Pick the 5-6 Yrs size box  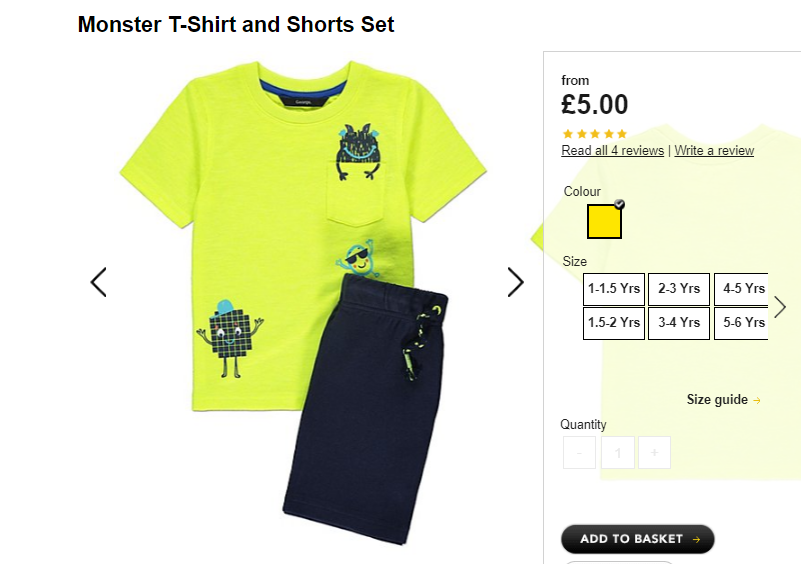click(x=741, y=323)
